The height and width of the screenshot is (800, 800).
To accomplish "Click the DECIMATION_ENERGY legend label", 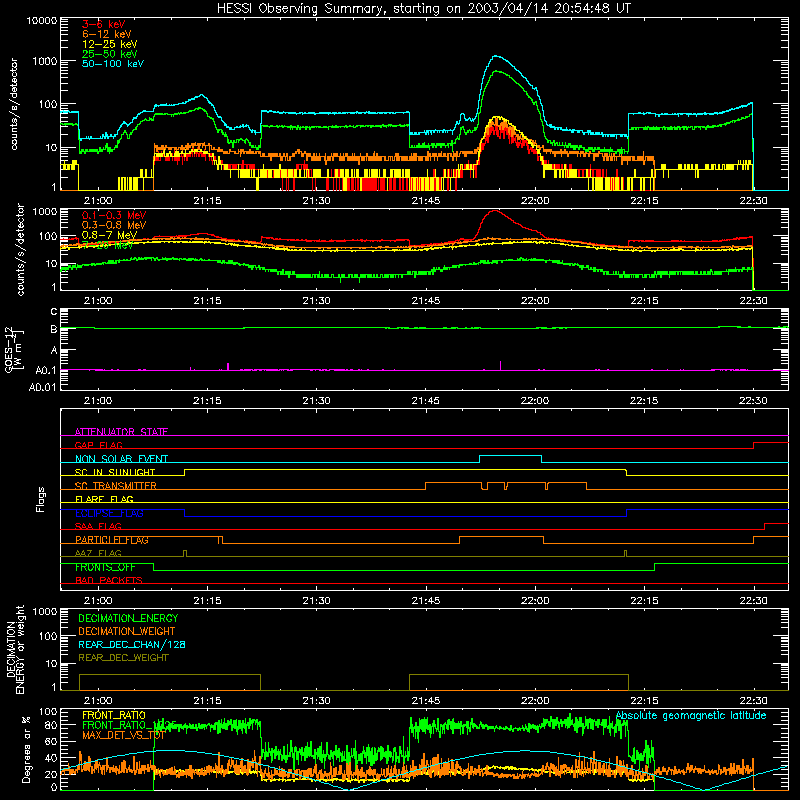I will 128,618.
